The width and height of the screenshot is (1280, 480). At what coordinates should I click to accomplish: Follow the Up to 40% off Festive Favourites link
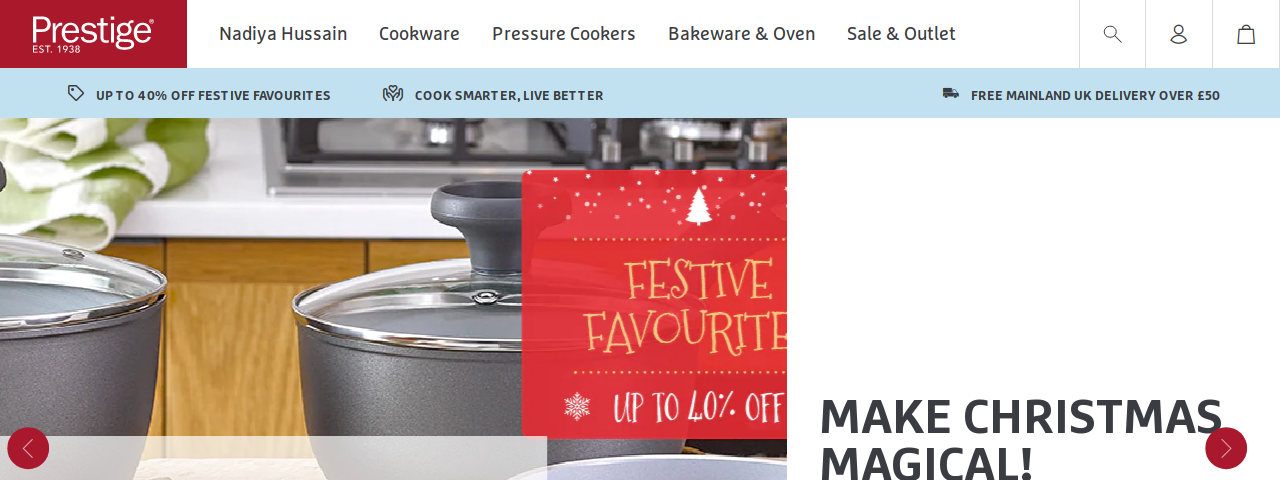click(213, 95)
